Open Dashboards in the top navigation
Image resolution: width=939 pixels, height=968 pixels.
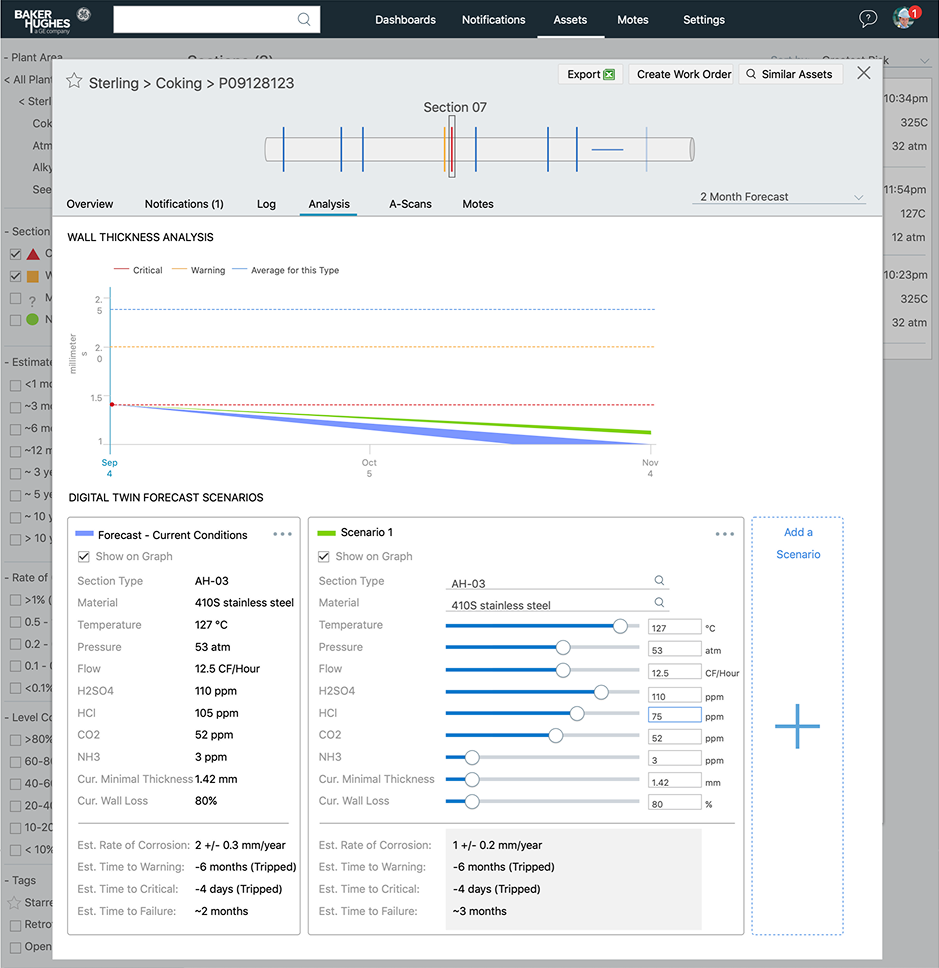click(405, 20)
